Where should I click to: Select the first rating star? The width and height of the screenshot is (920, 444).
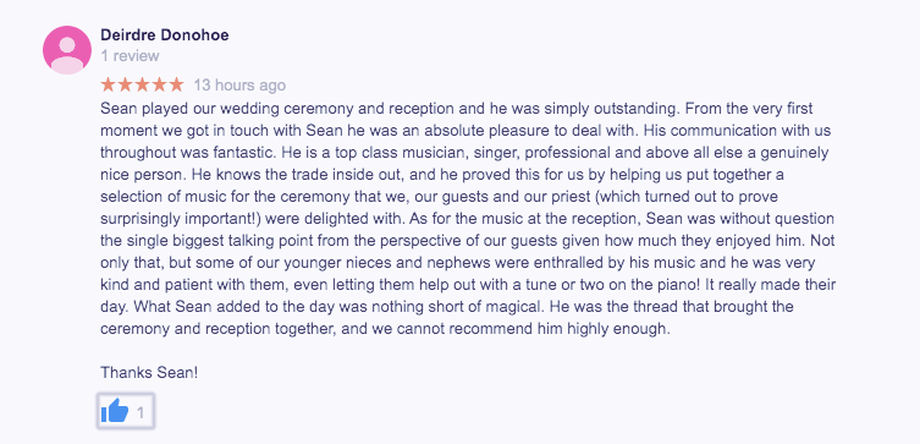(x=108, y=85)
